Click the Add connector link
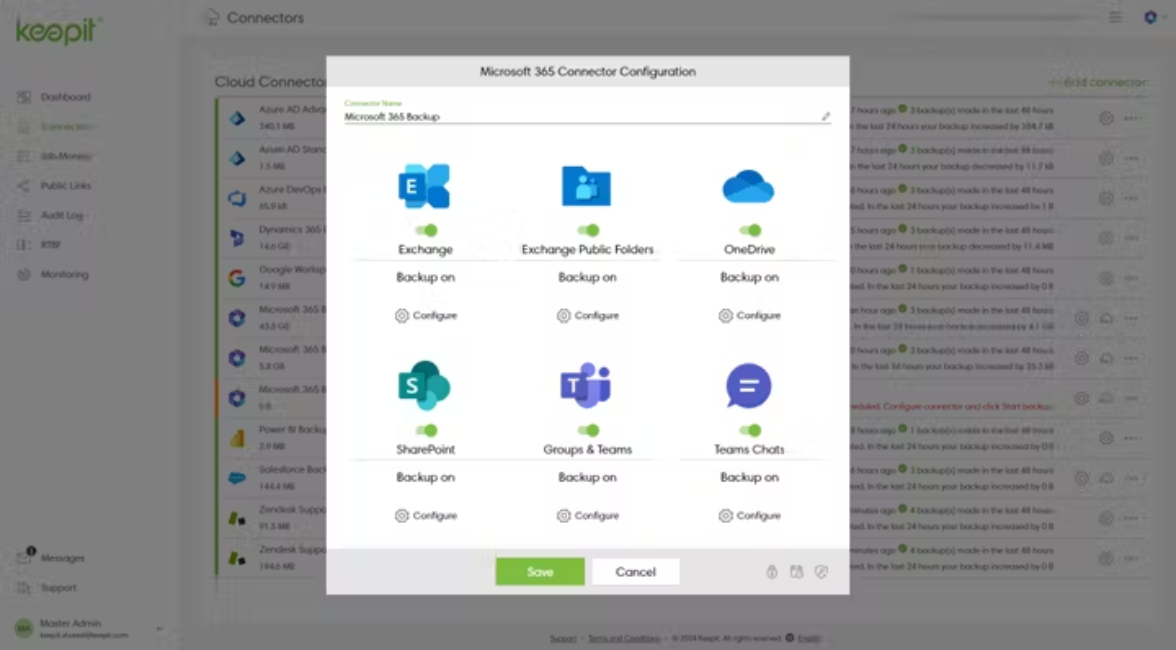This screenshot has height=650, width=1176. click(1098, 82)
